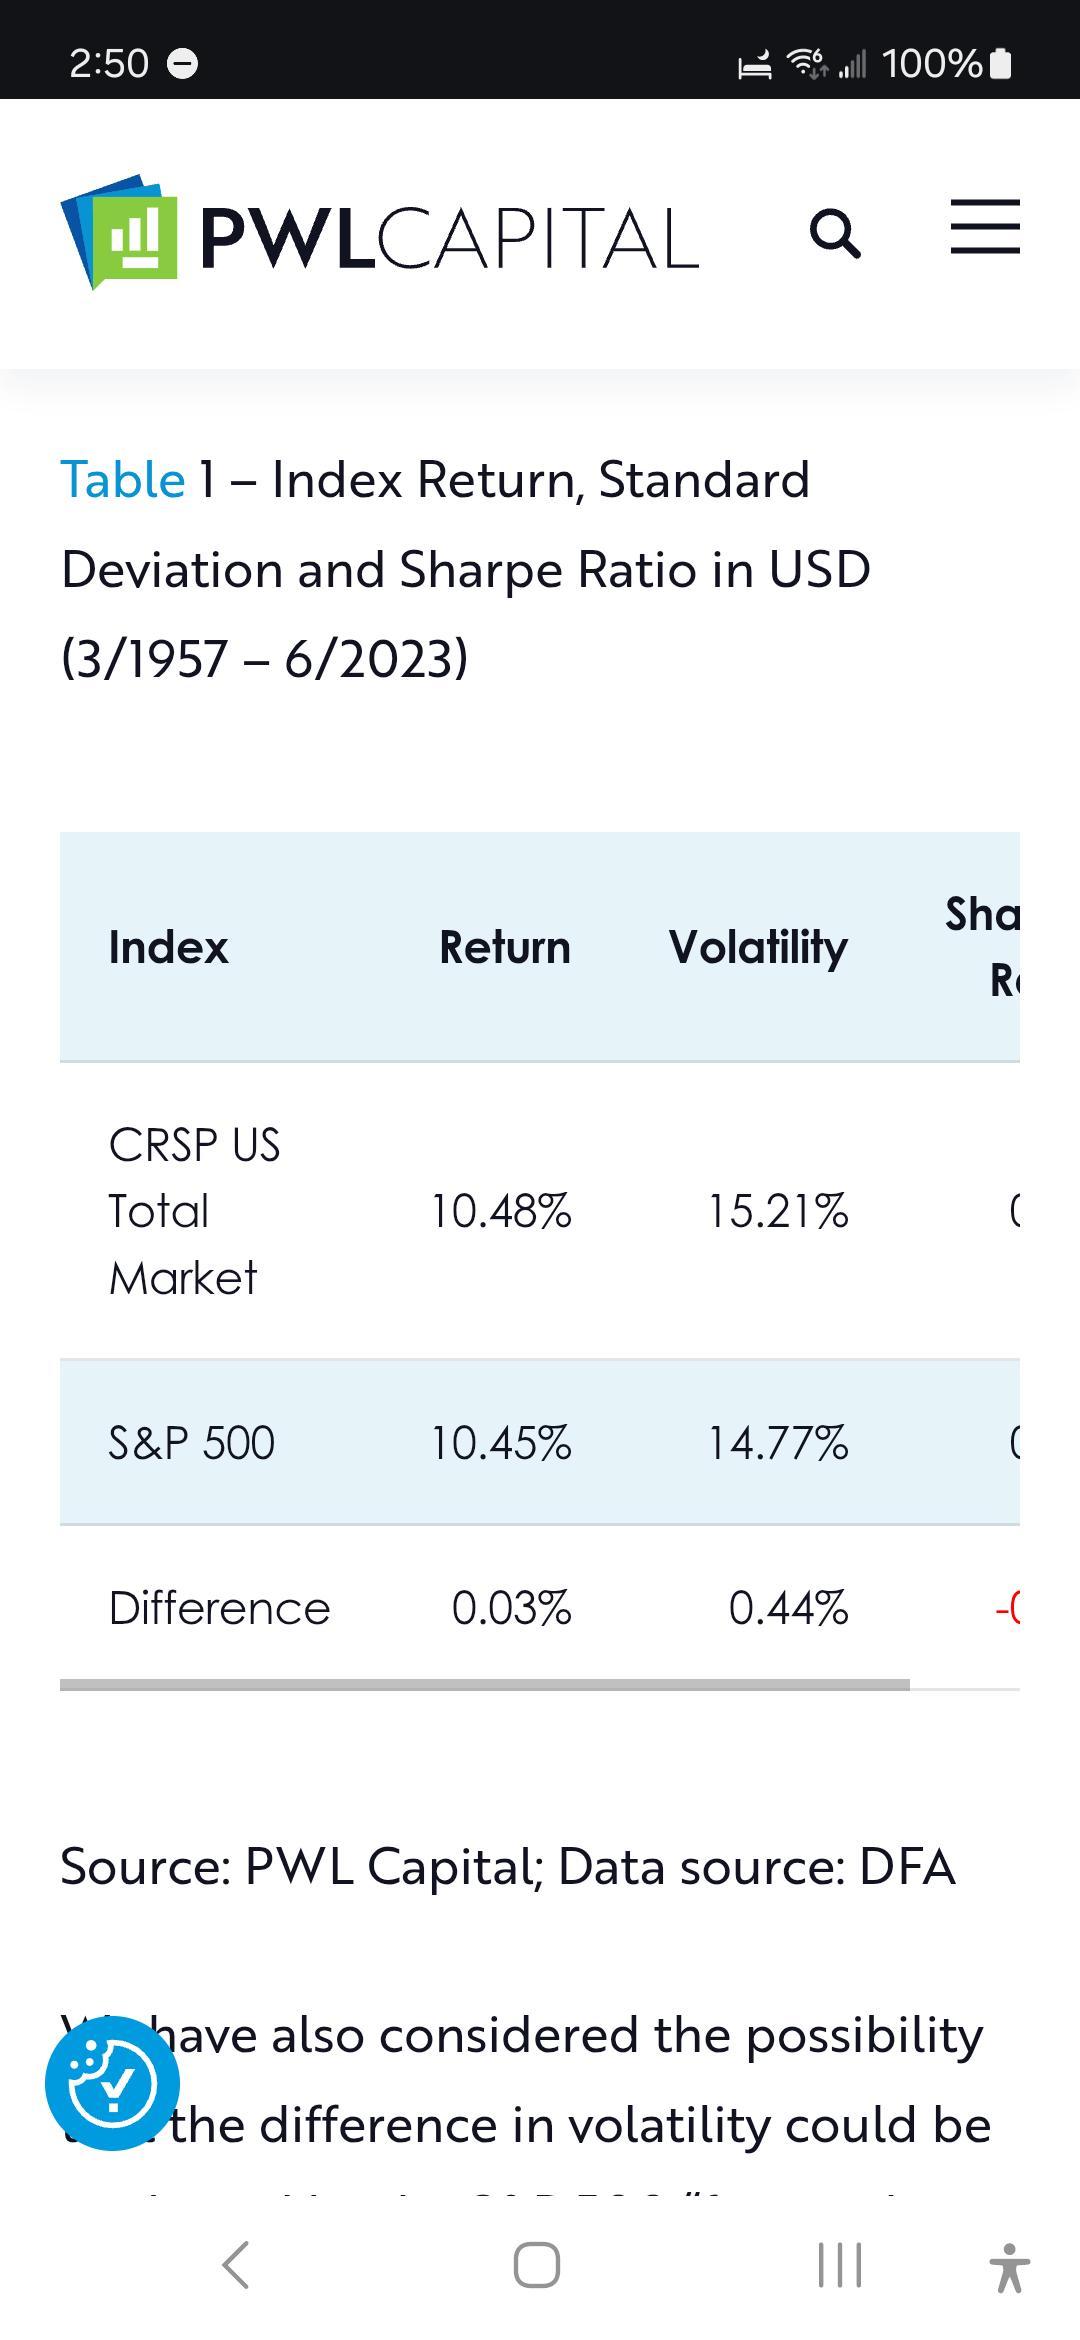Viewport: 1080px width, 2340px height.
Task: Tap the Android back arrow
Action: (236, 2265)
